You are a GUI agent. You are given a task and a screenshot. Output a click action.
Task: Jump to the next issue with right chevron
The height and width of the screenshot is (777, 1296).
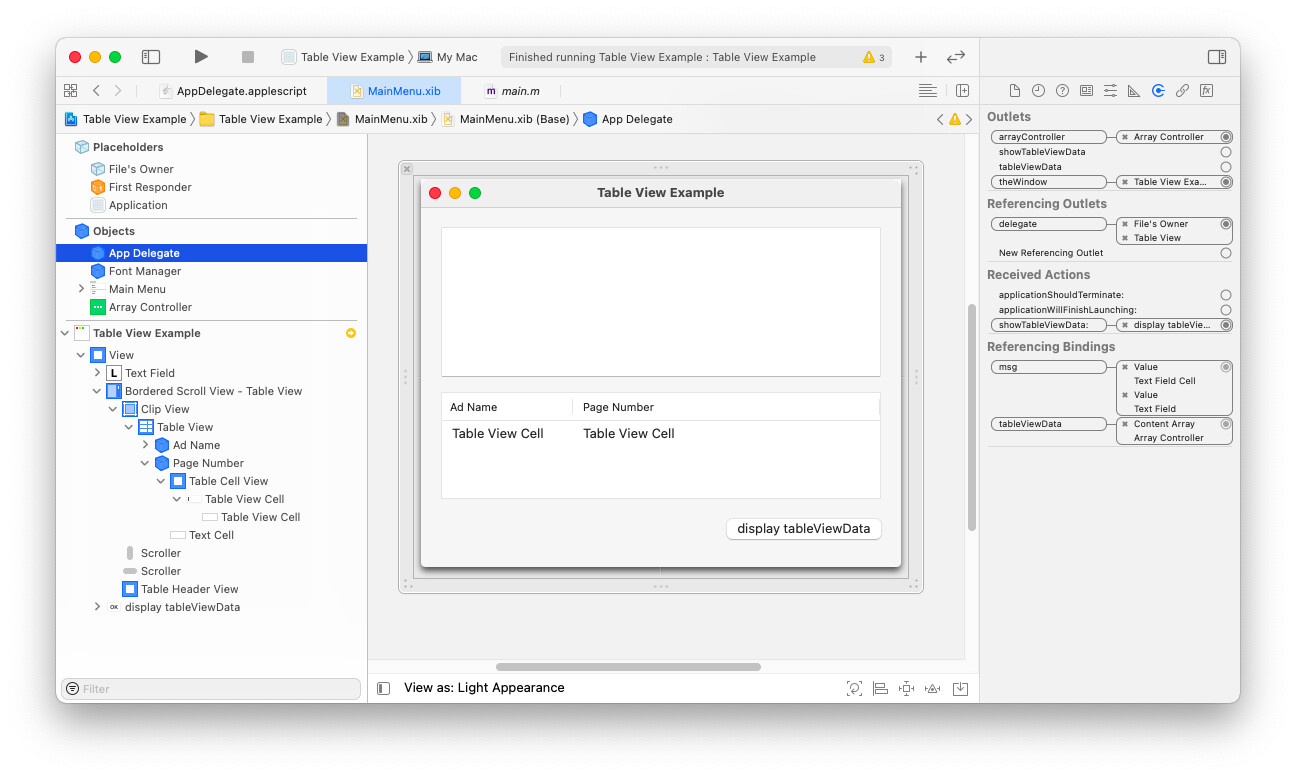point(968,119)
